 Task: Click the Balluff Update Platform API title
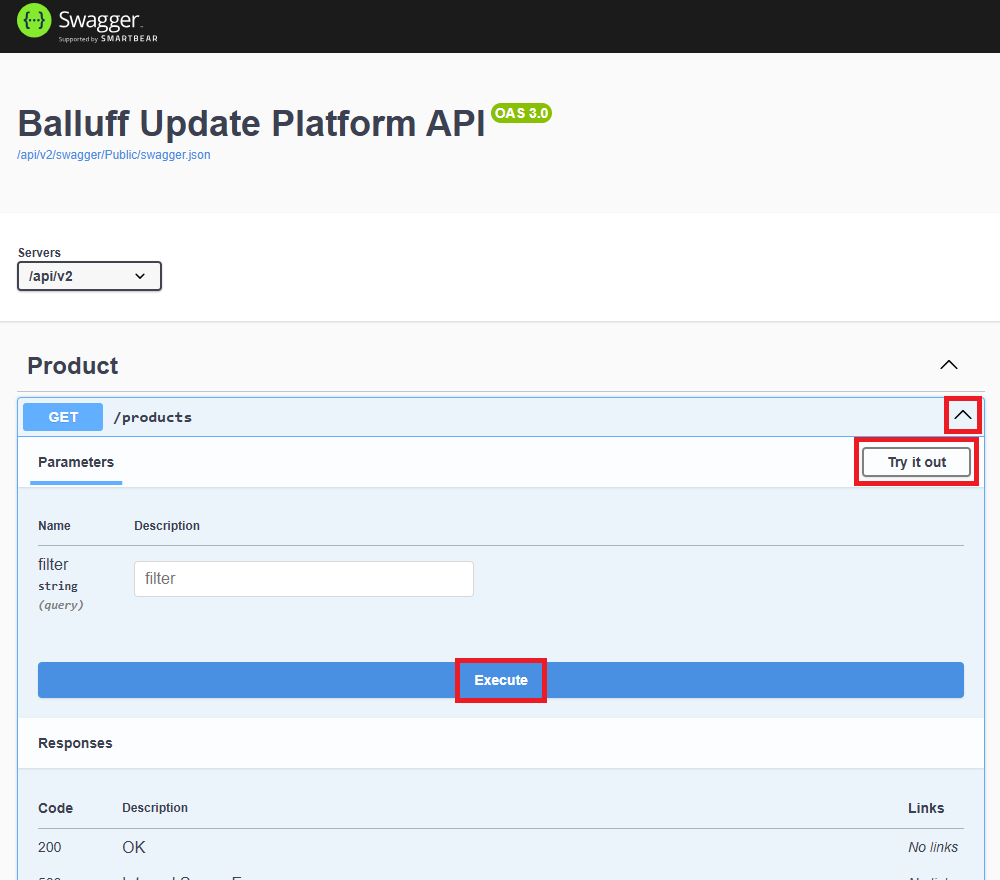click(251, 123)
